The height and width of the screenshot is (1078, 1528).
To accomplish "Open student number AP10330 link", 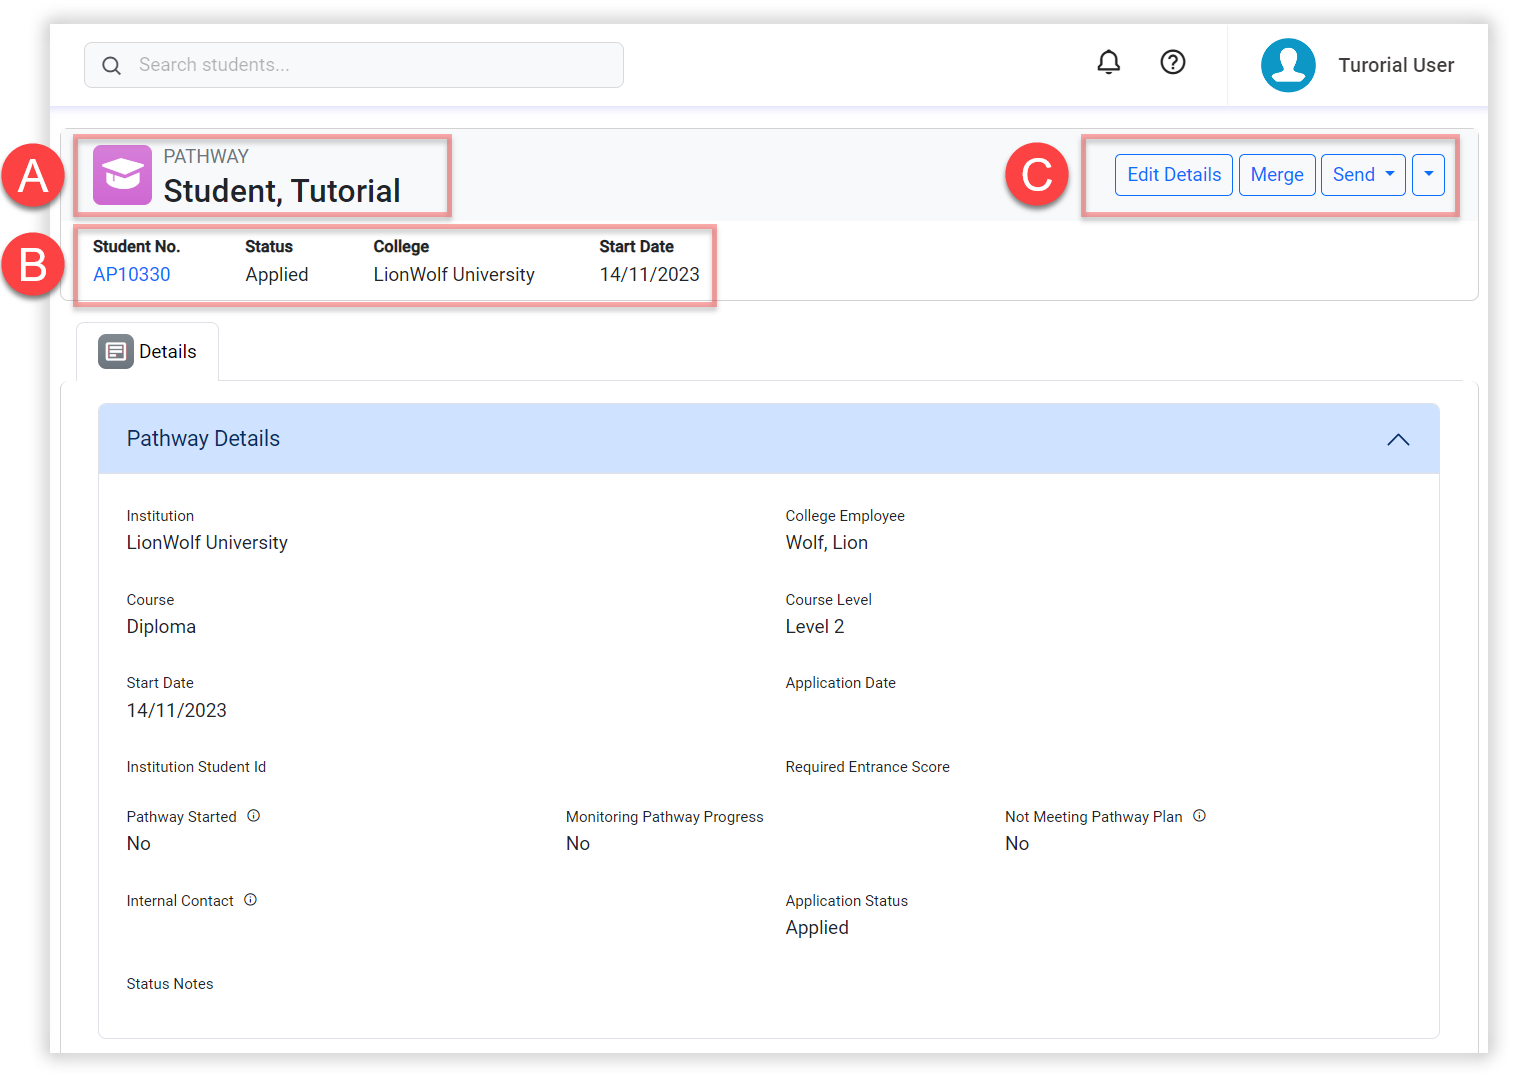I will (132, 275).
